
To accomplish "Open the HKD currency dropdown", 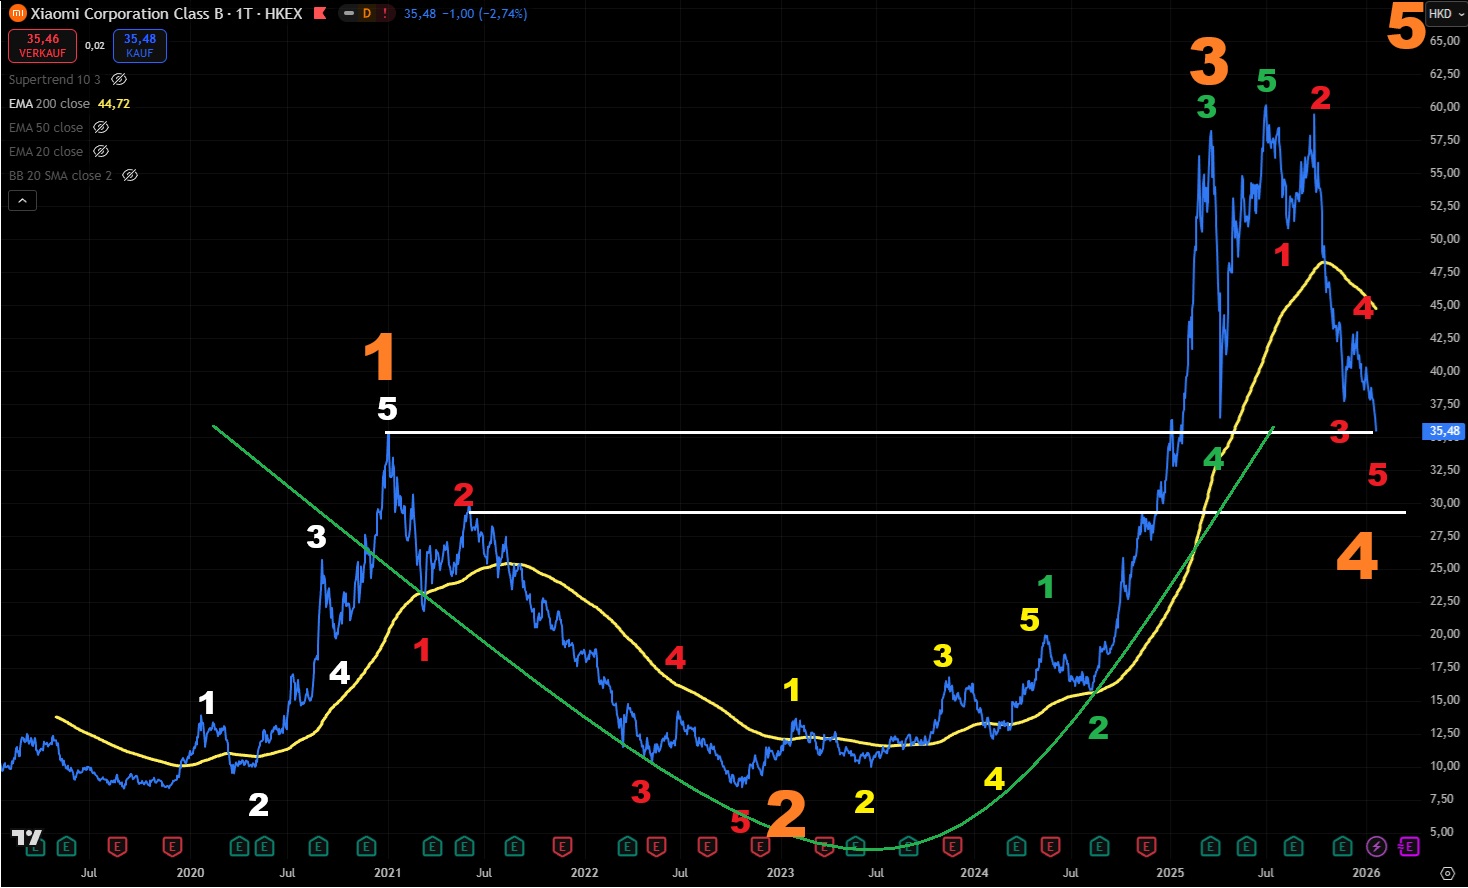I will click(x=1445, y=14).
